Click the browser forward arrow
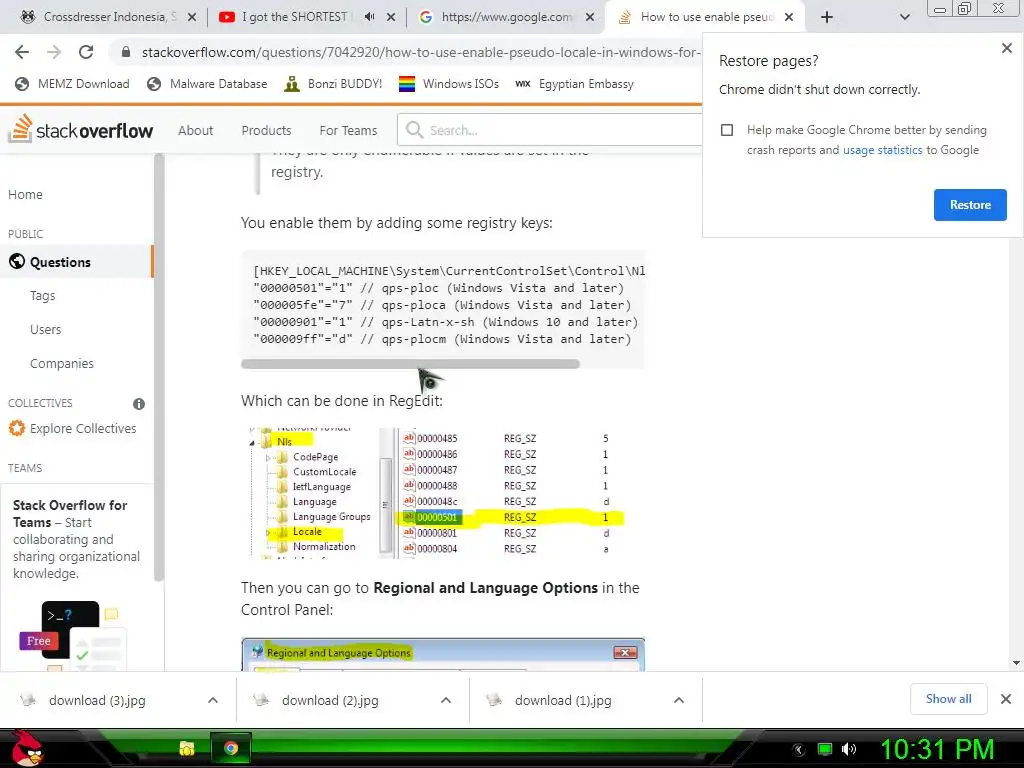 (x=54, y=52)
